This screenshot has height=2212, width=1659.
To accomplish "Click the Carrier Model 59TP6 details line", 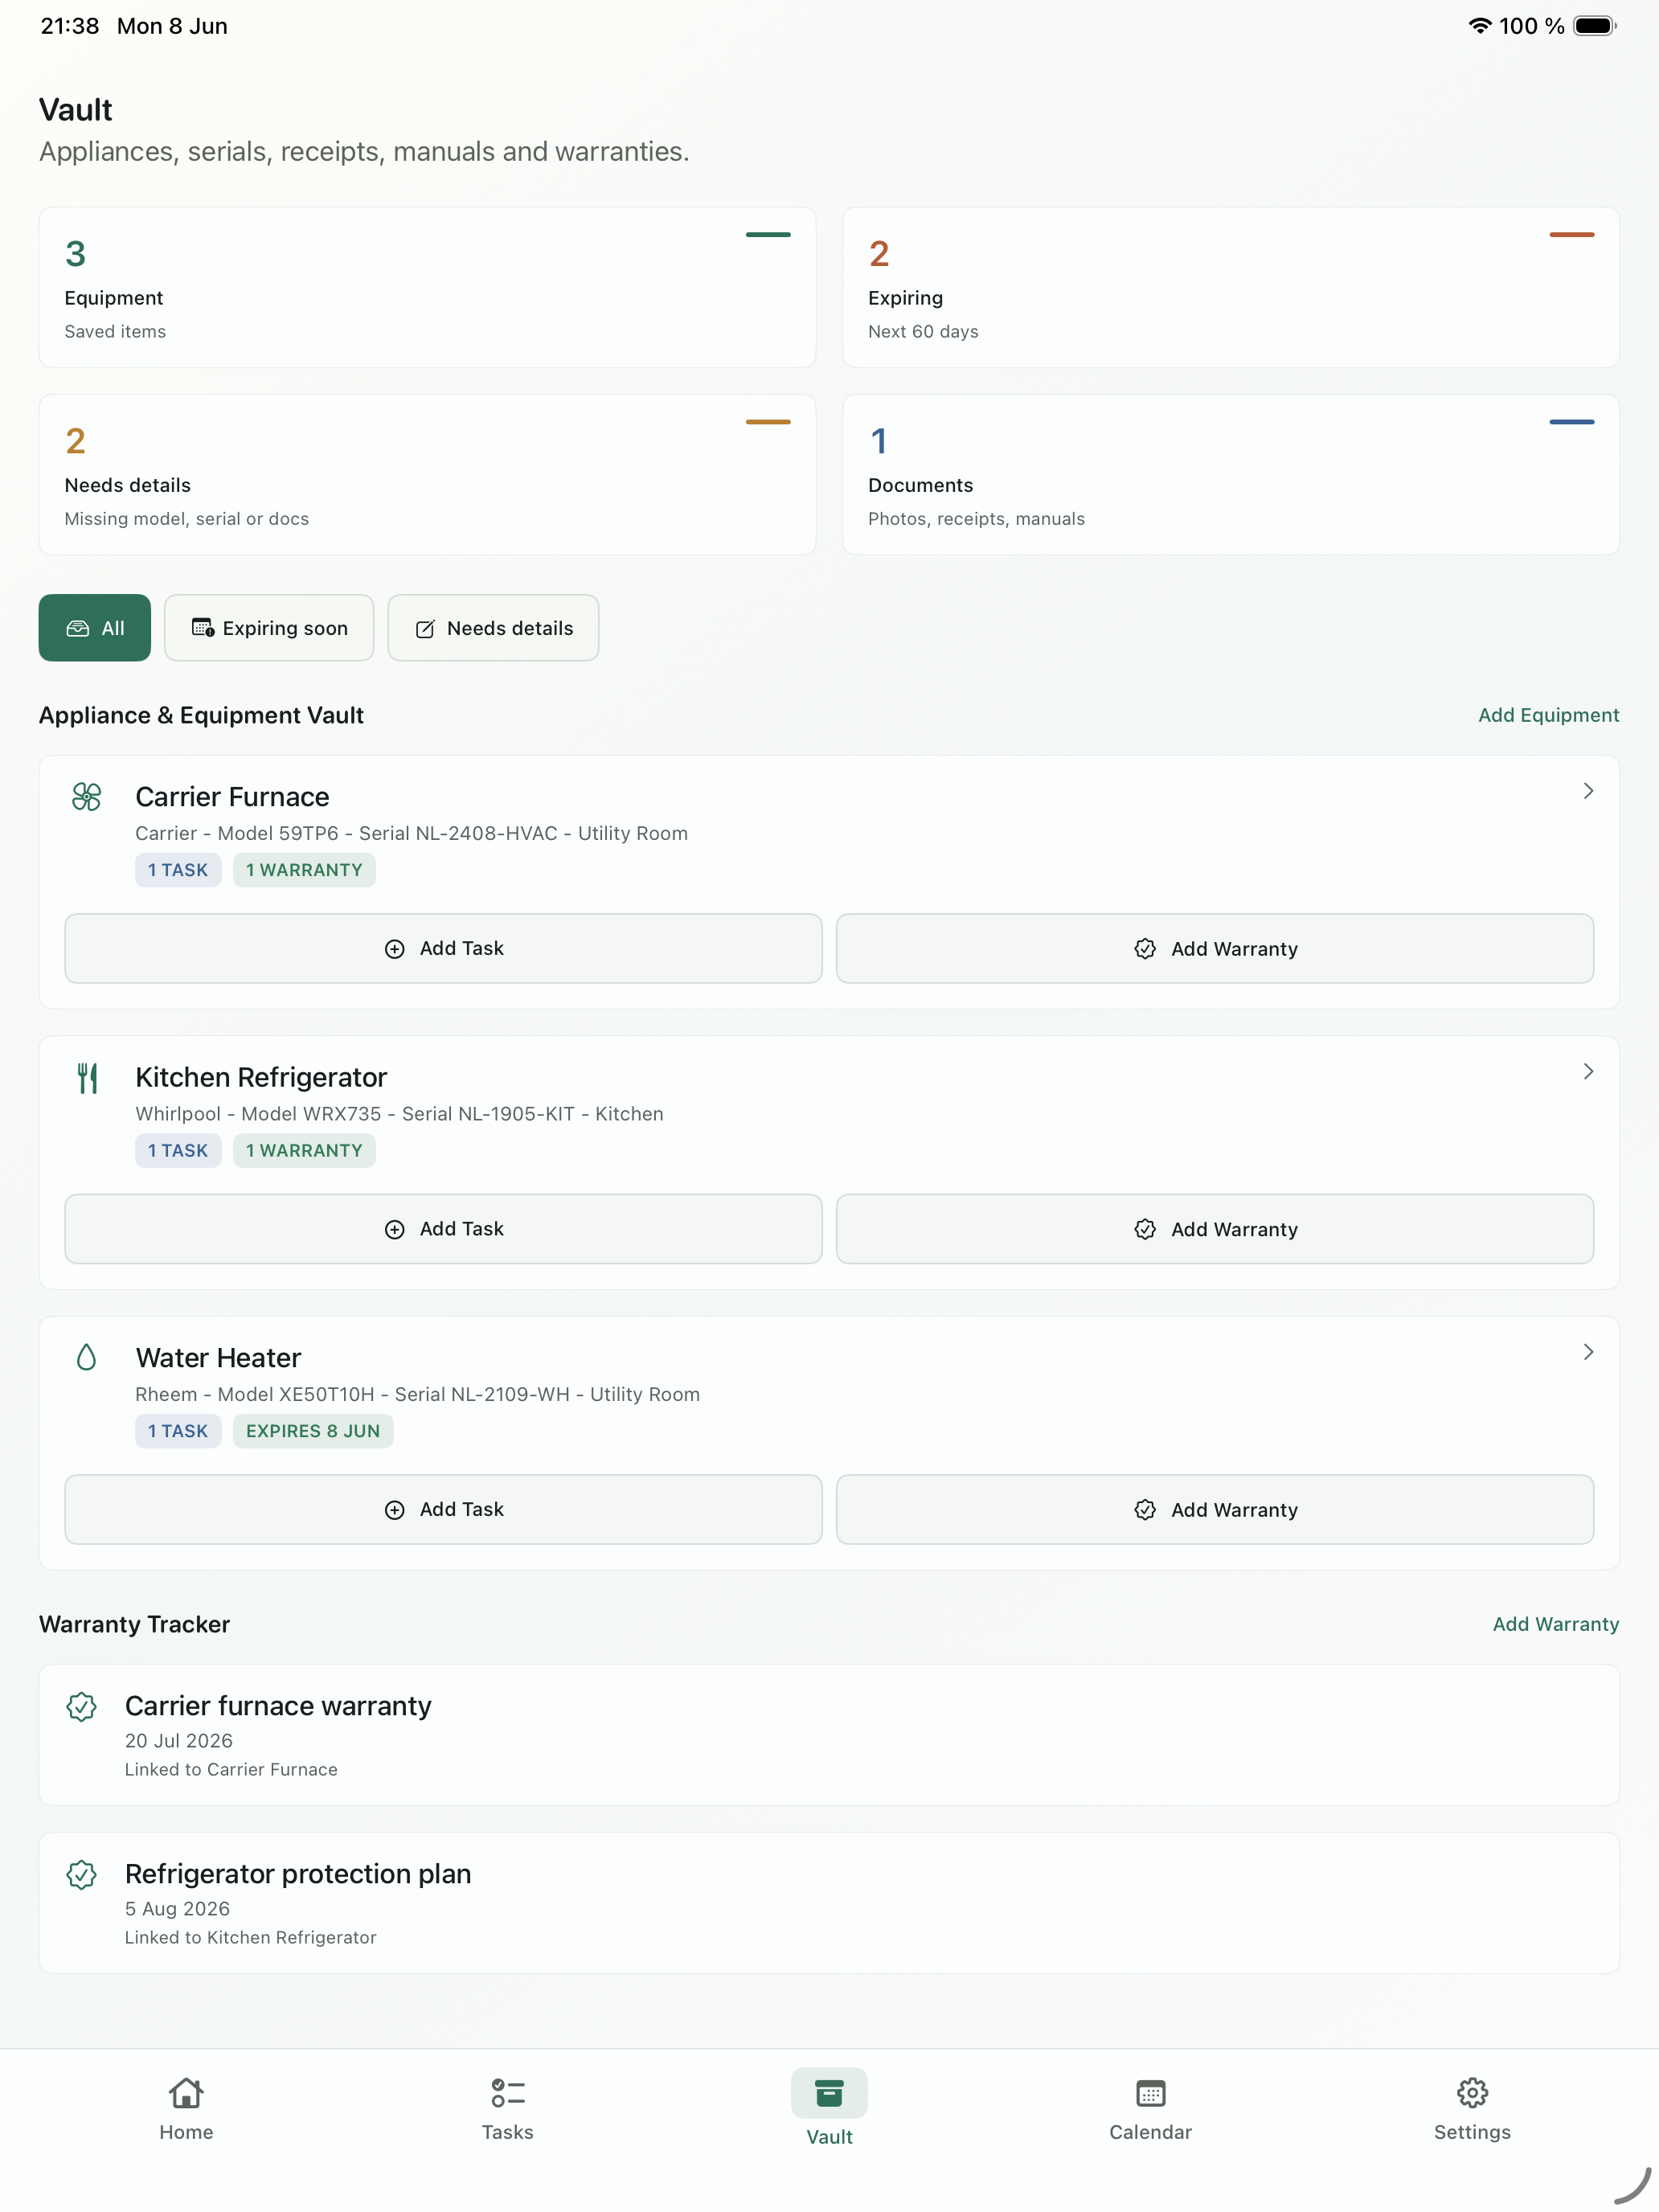I will 411,833.
